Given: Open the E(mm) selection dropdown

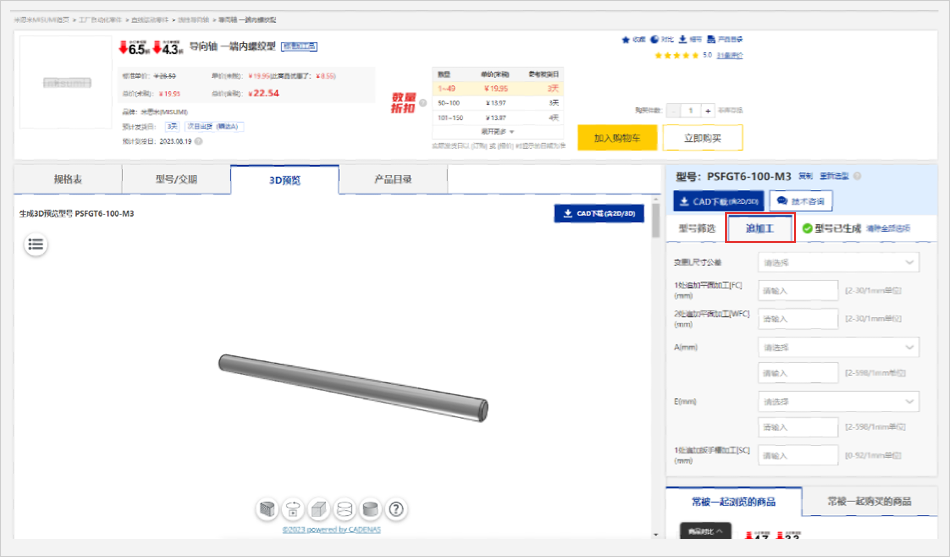Looking at the screenshot, I should click(838, 401).
